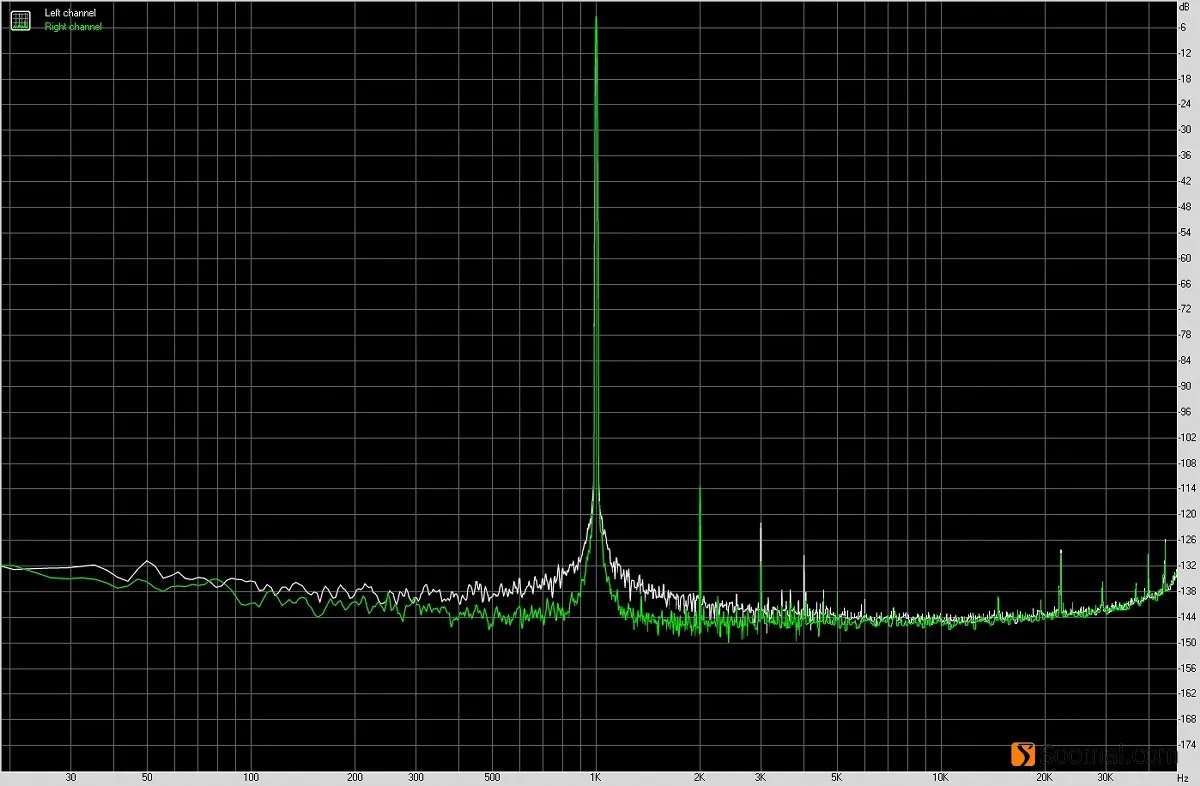Image resolution: width=1200 pixels, height=786 pixels.
Task: Click the "-60" dB axis label
Action: (1187, 258)
